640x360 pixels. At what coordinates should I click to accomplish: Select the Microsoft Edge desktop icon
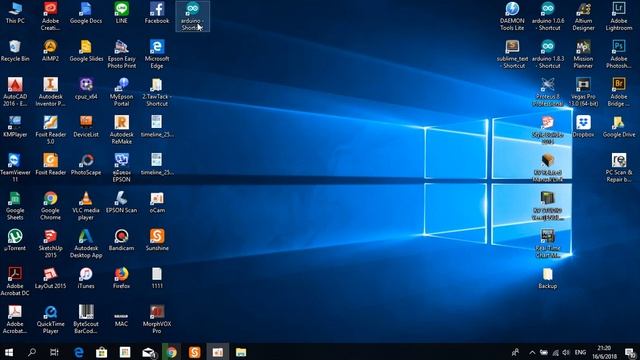click(157, 54)
